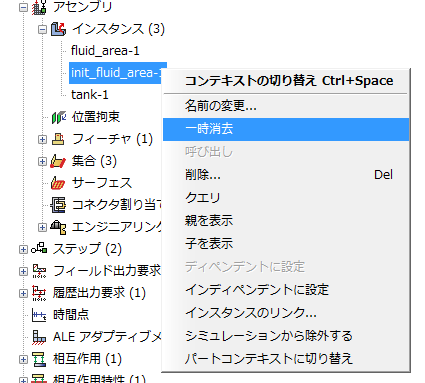Click the 時間点 time points icon
Viewport: 425px width, 383px height.
click(39, 315)
